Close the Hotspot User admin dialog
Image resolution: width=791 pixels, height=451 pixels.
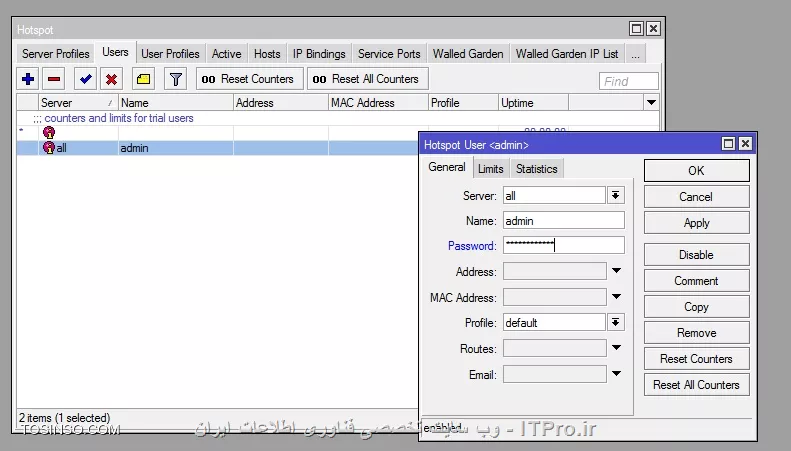pyautogui.click(x=745, y=144)
